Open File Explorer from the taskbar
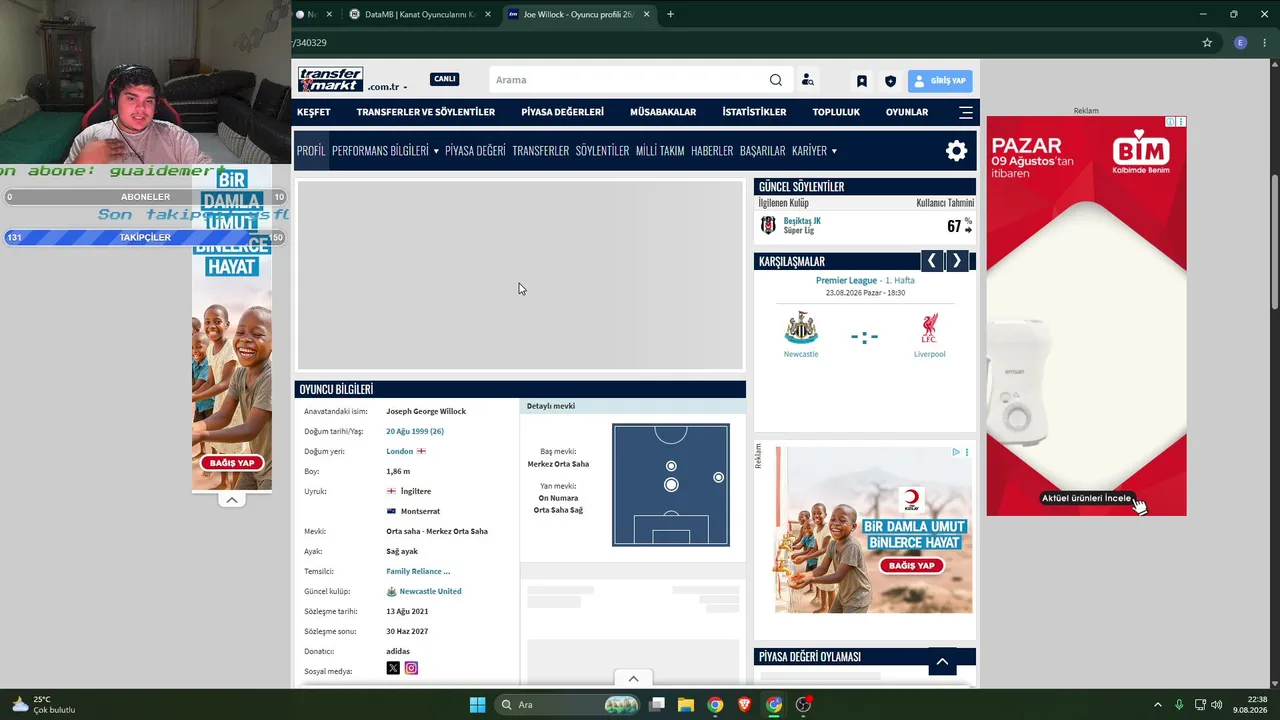Viewport: 1280px width, 720px height. point(686,704)
